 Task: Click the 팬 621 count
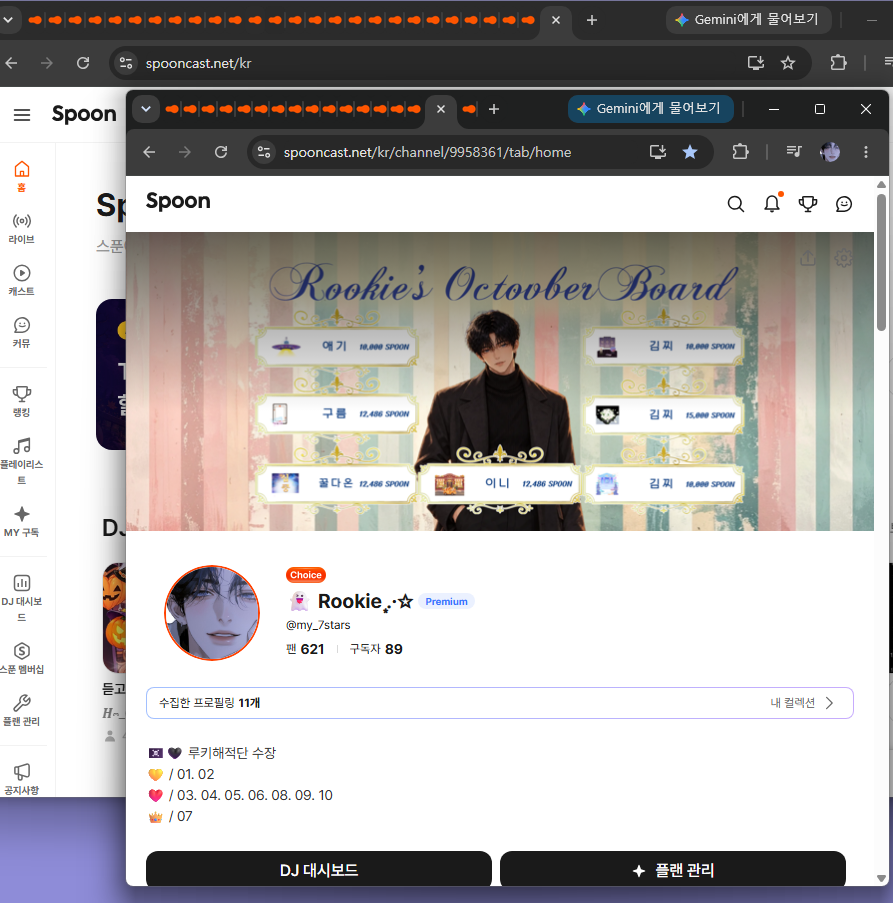(305, 649)
